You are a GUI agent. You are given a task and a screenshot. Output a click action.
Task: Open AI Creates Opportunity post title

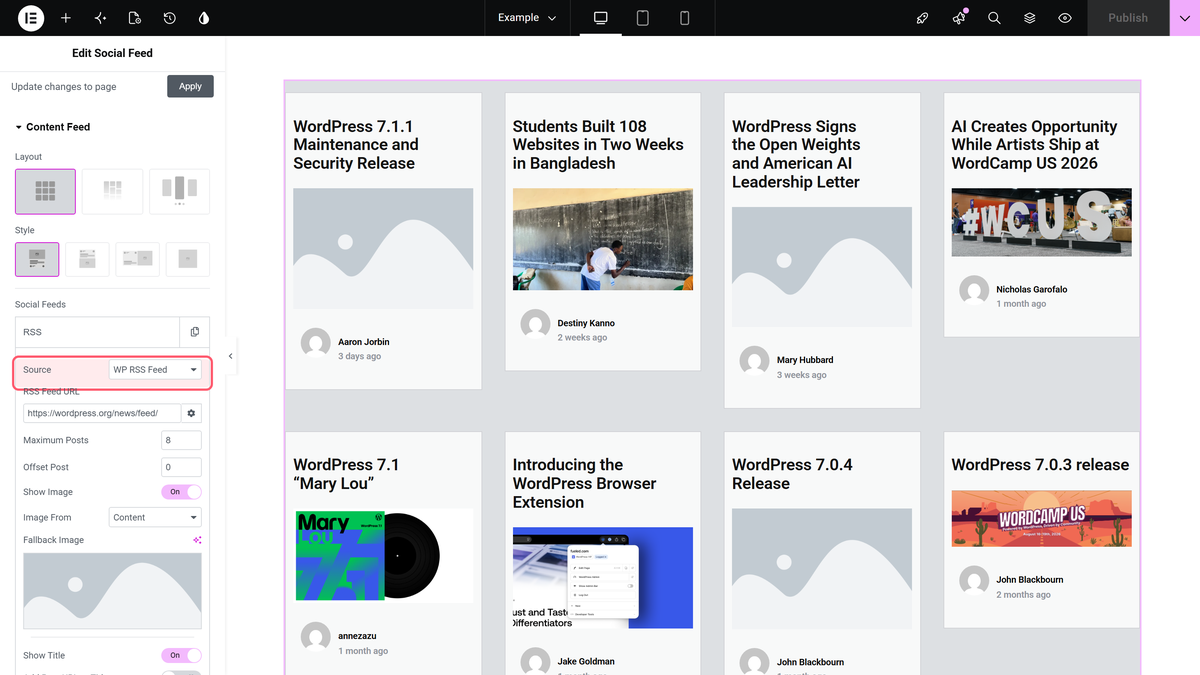click(1034, 145)
